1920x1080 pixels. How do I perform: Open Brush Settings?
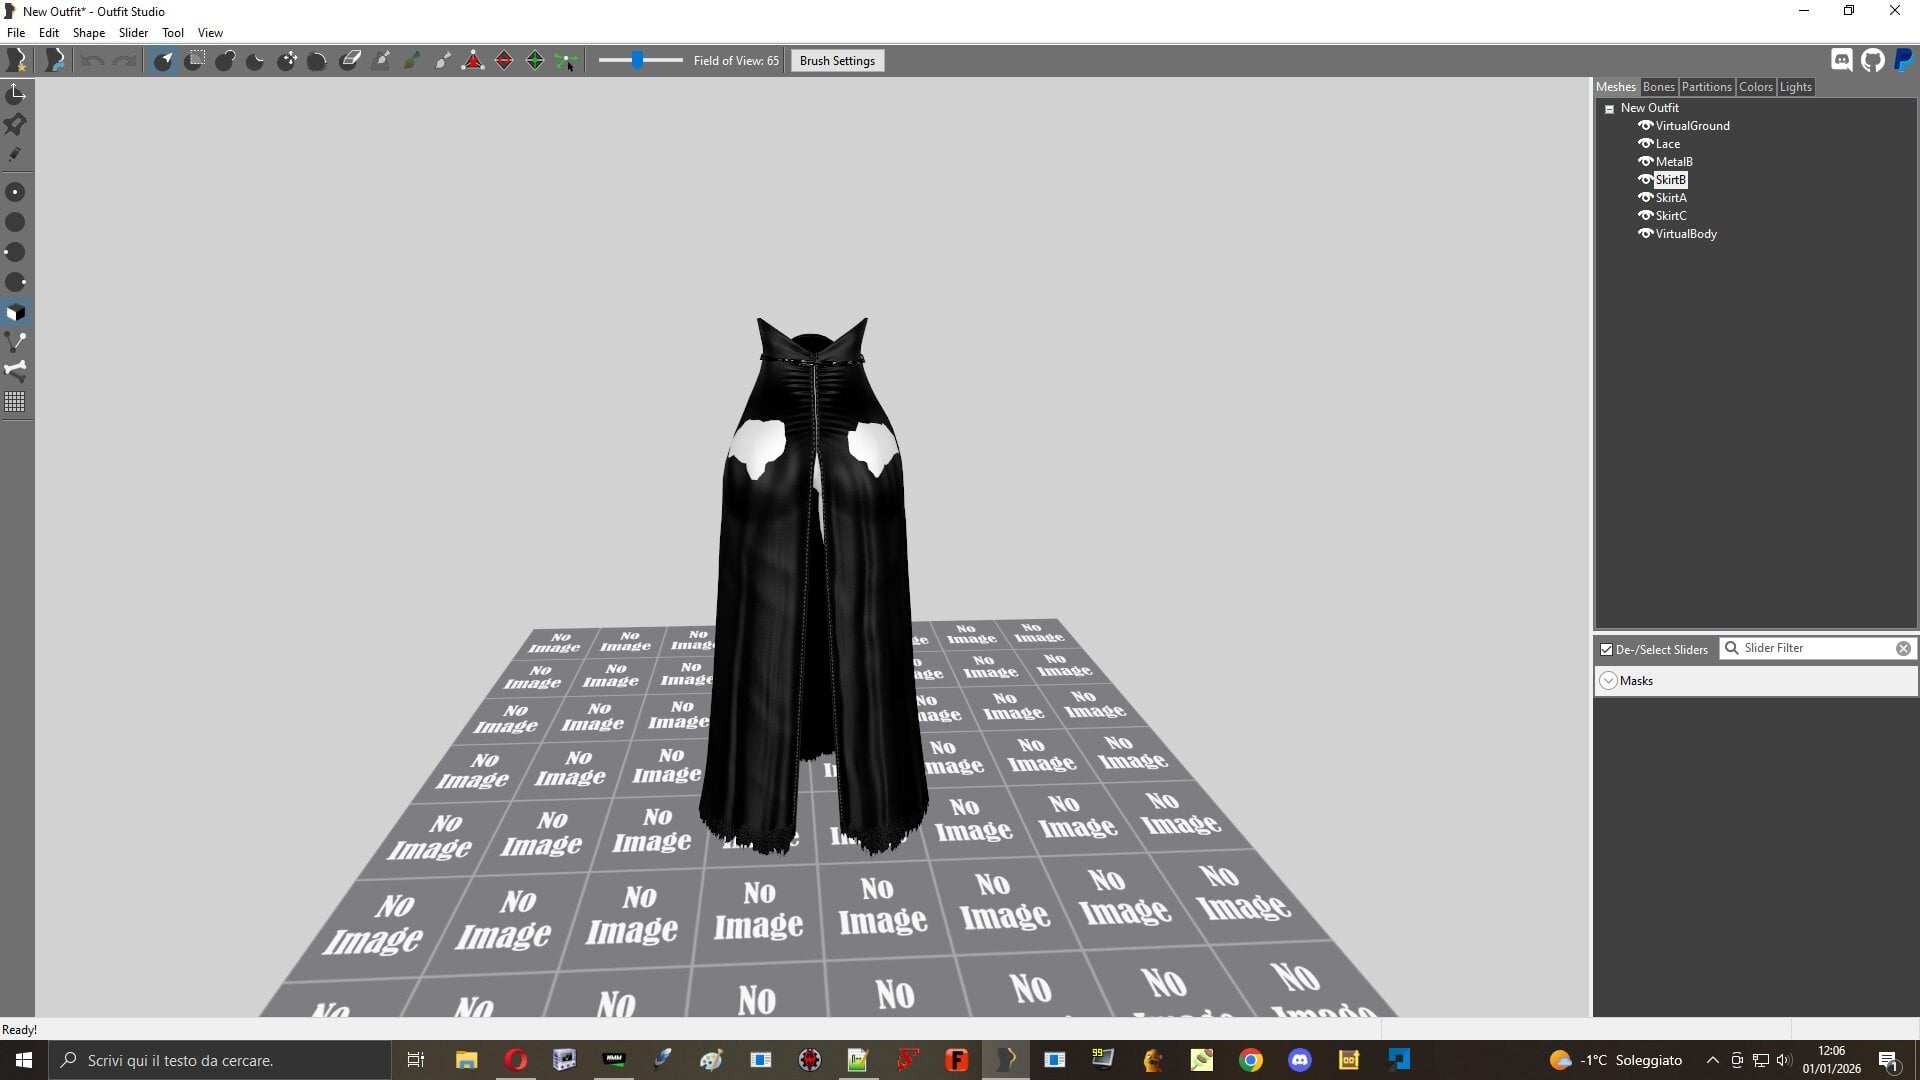click(837, 61)
